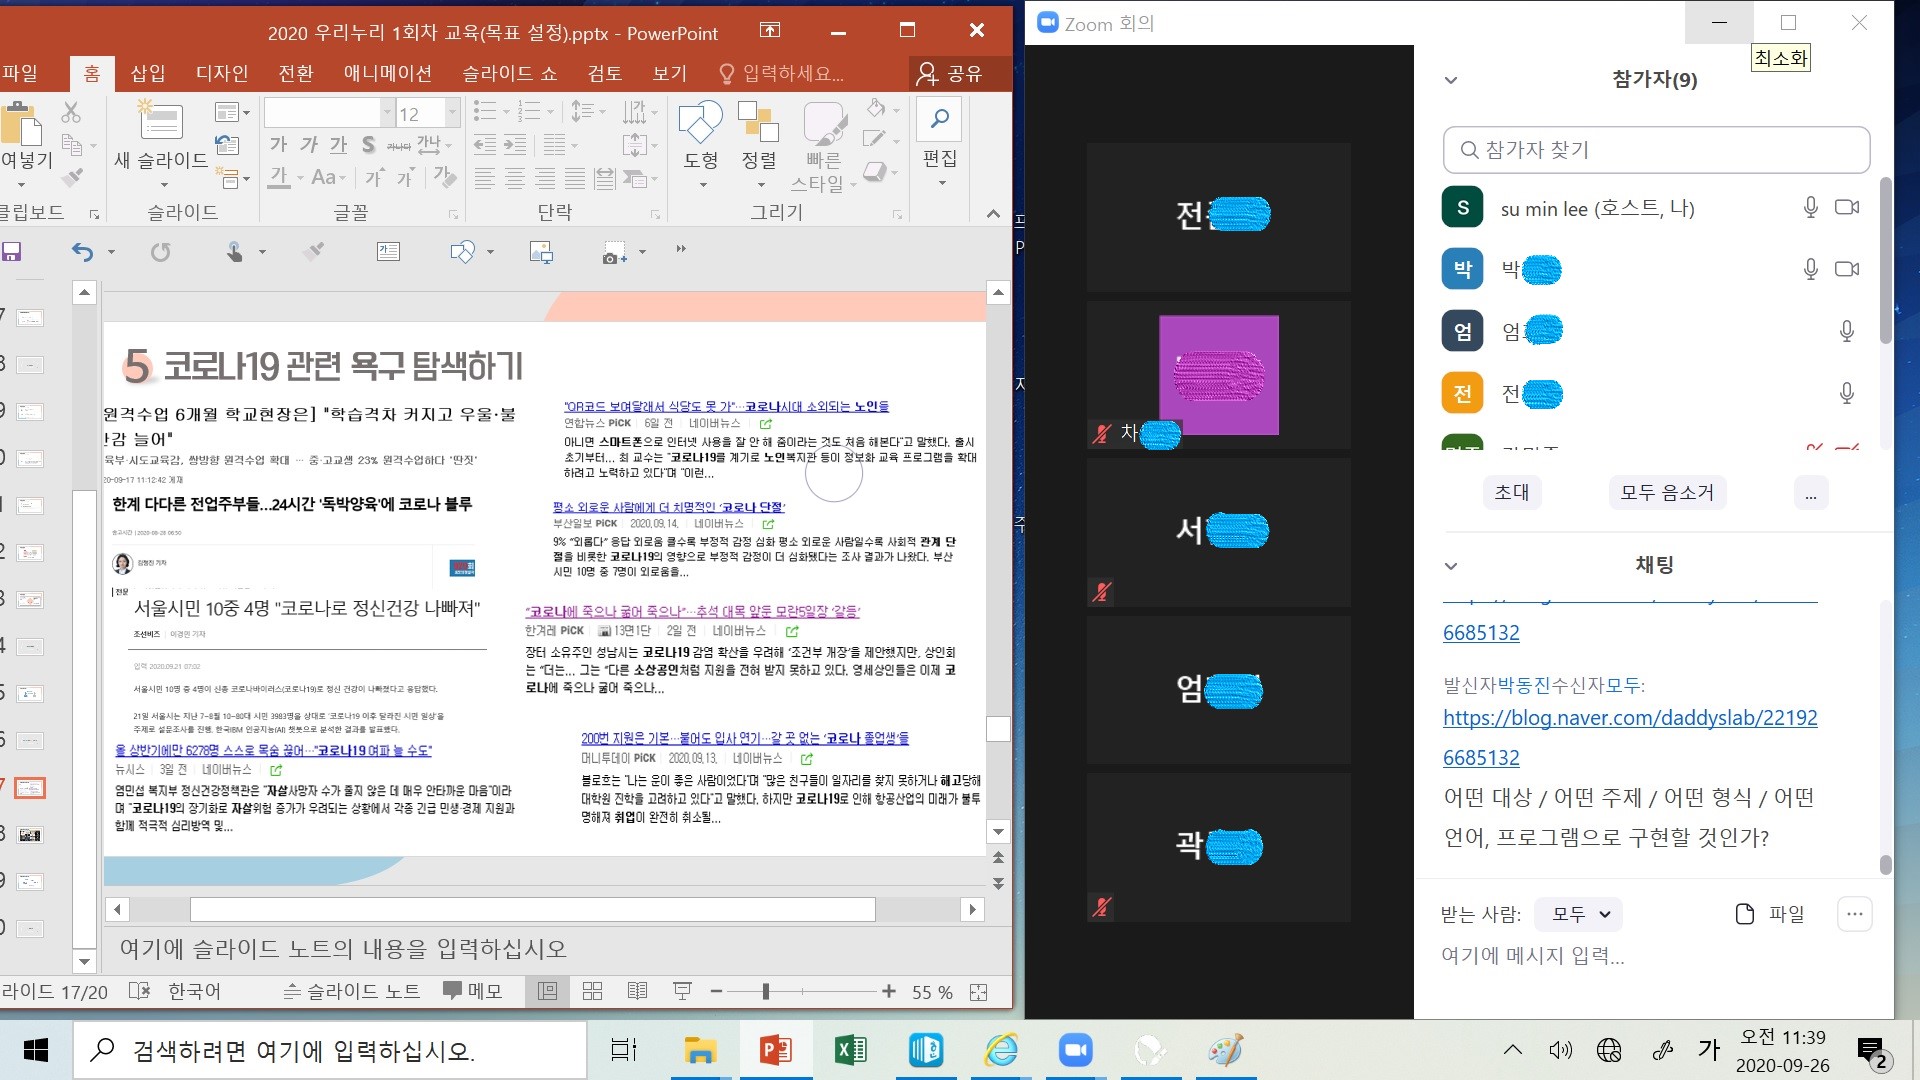Click the Undo icon in quick access toolbar

click(x=84, y=252)
